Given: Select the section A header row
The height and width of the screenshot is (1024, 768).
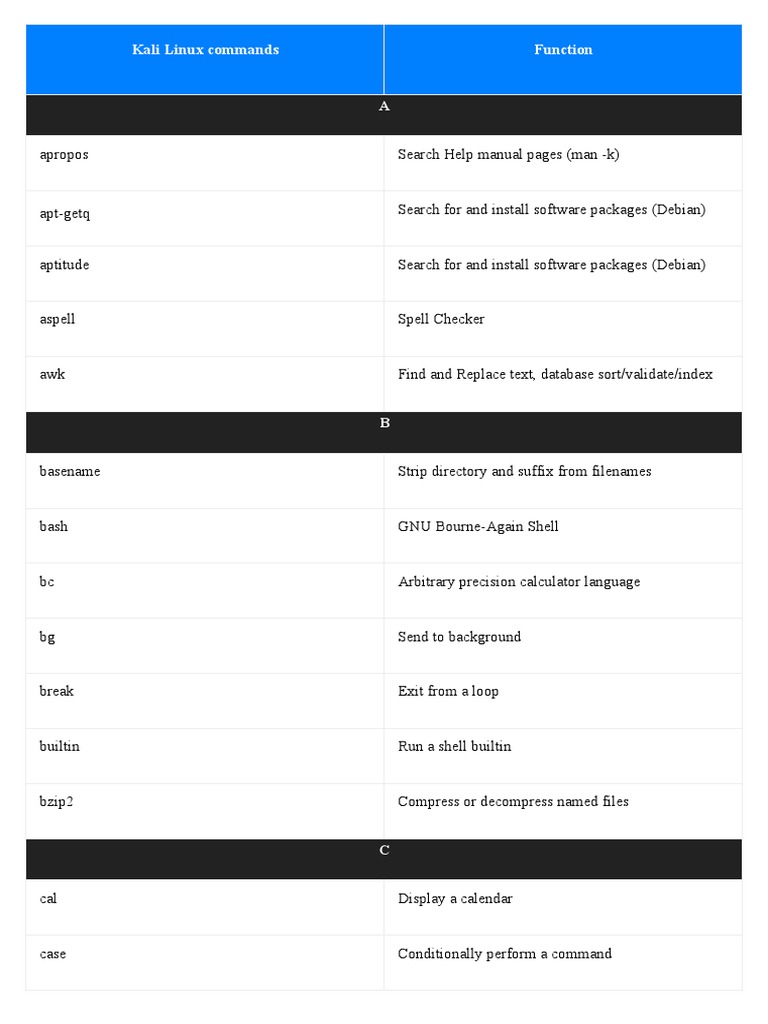Looking at the screenshot, I should tap(384, 115).
